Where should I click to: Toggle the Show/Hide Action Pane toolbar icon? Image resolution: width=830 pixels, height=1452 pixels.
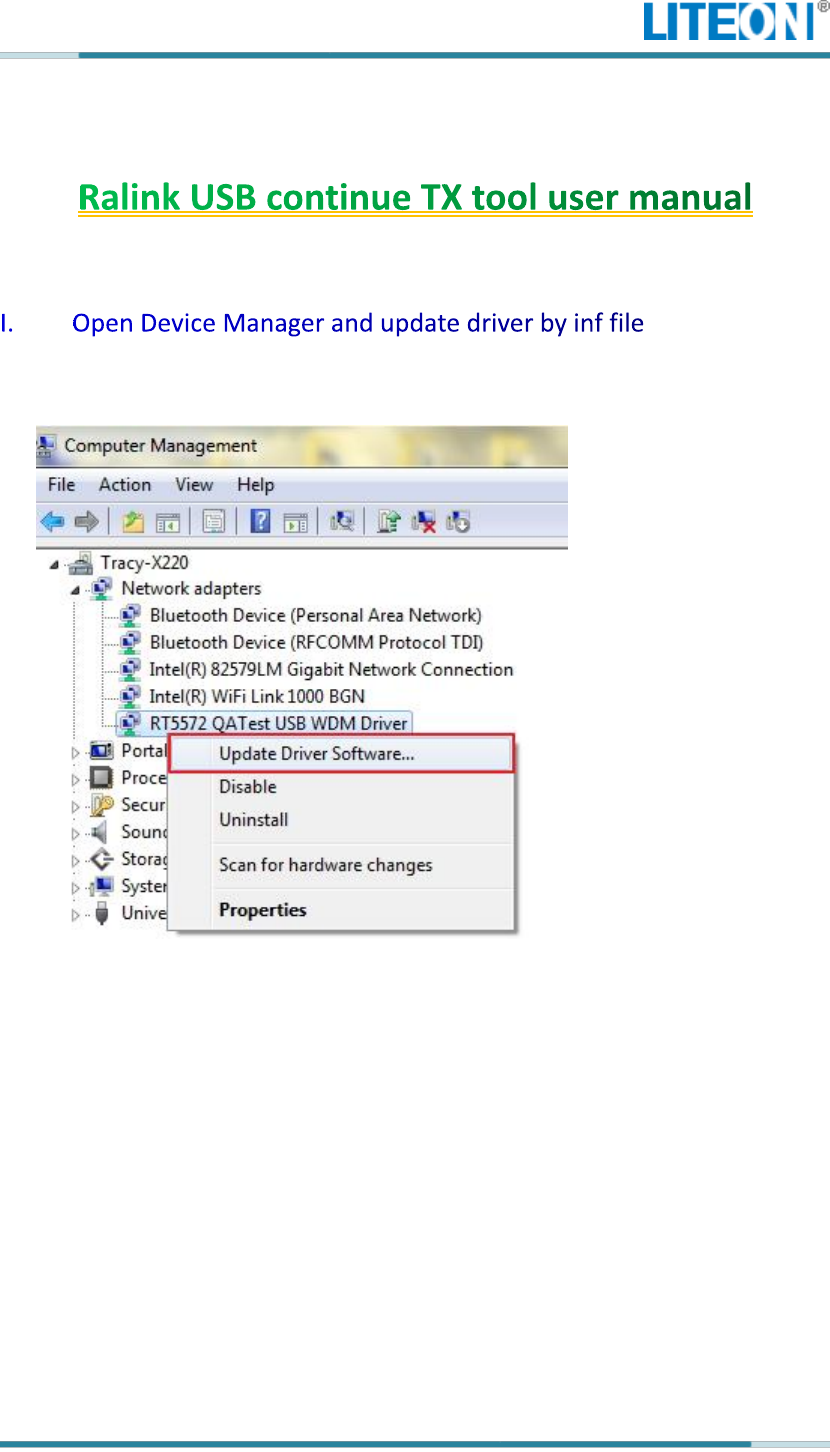tap(294, 521)
